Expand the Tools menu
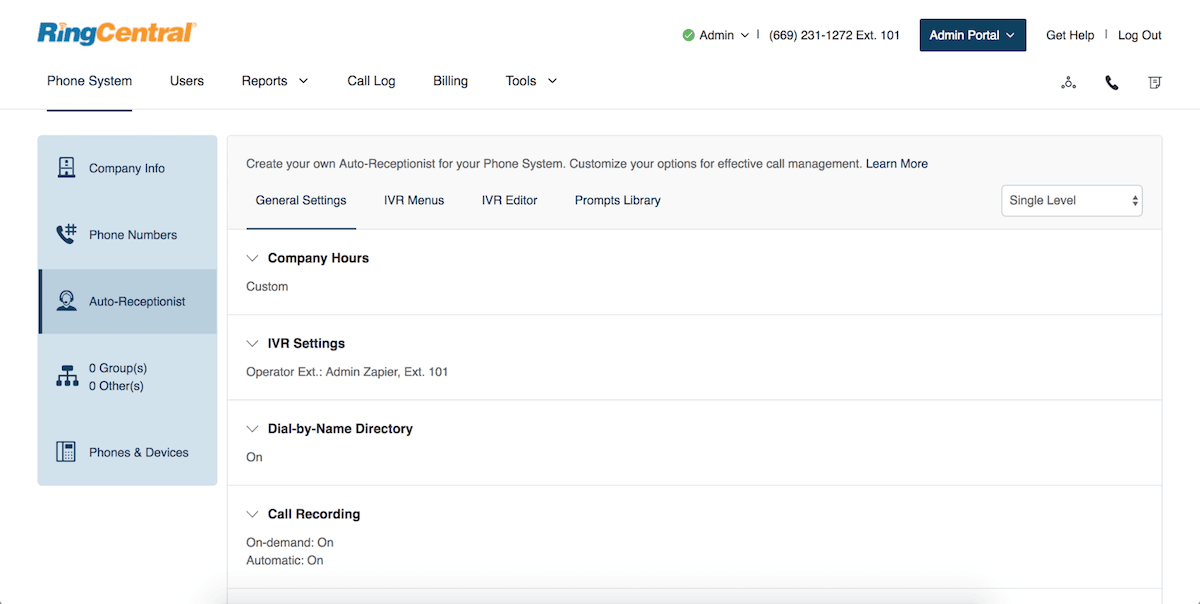Screen dimensions: 1200x604 [531, 81]
